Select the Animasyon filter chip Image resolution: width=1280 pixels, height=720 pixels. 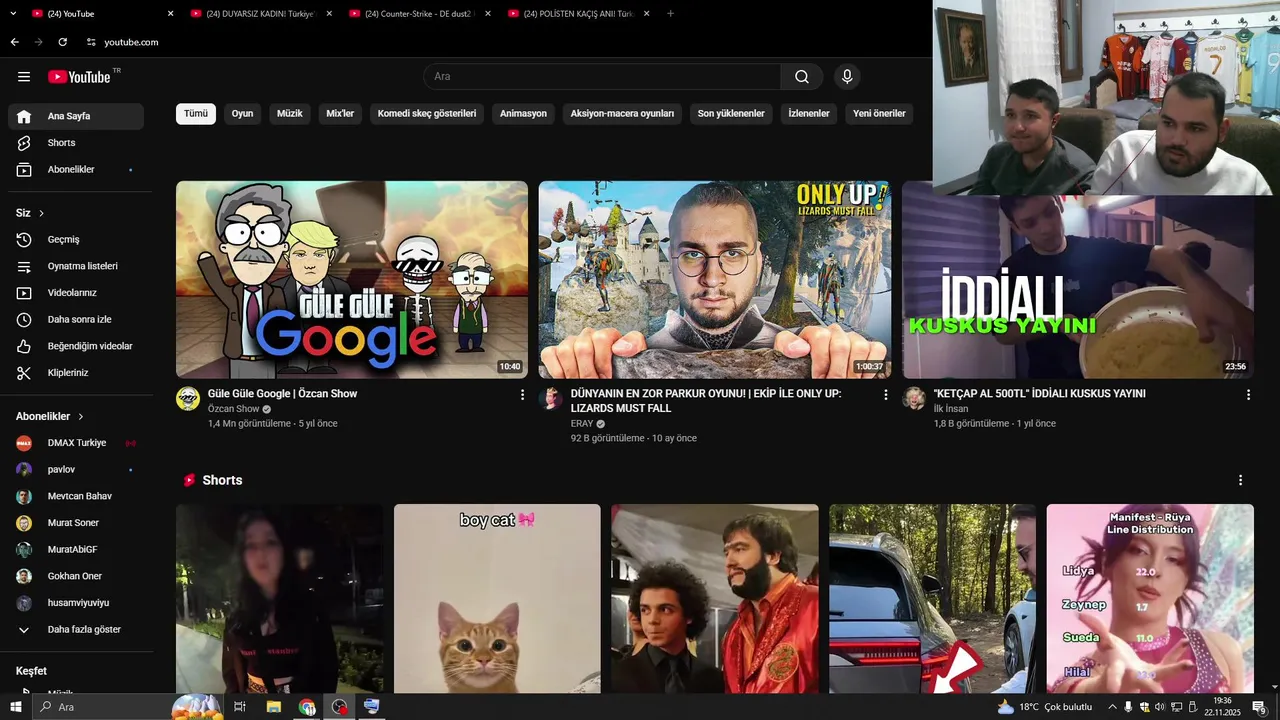click(x=523, y=114)
